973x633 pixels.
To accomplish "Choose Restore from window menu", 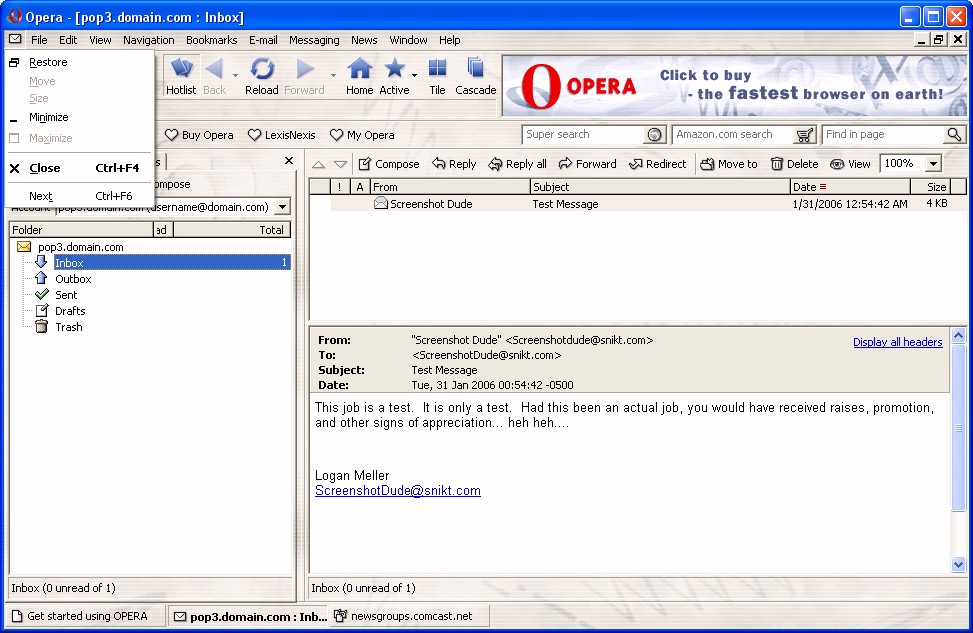I will point(79,62).
